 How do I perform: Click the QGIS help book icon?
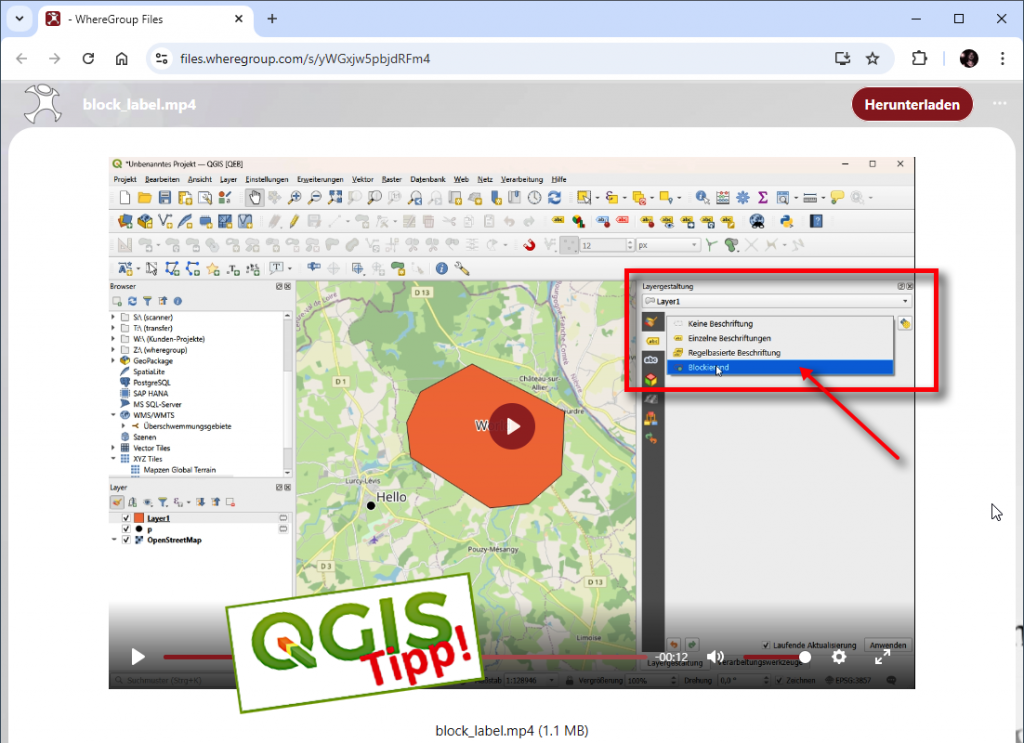pos(816,222)
